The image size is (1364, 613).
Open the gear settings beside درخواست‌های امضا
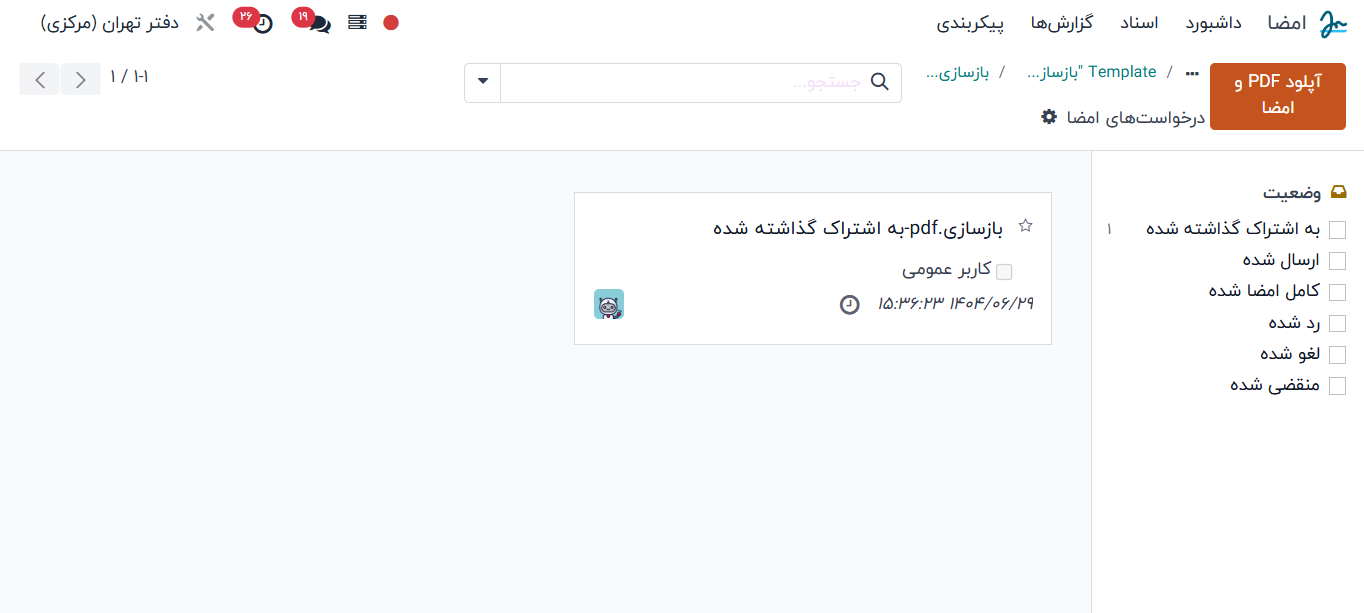pyautogui.click(x=1049, y=117)
